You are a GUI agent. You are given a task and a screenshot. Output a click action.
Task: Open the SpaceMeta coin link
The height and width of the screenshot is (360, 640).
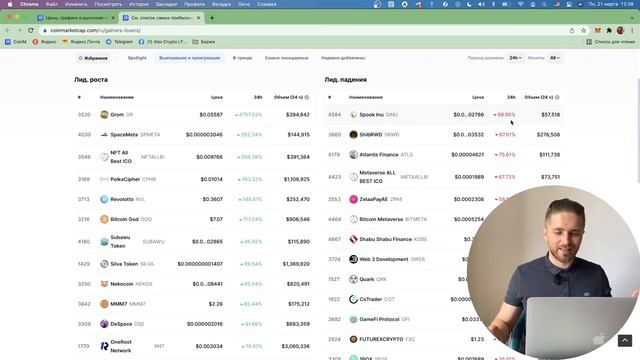(124, 134)
